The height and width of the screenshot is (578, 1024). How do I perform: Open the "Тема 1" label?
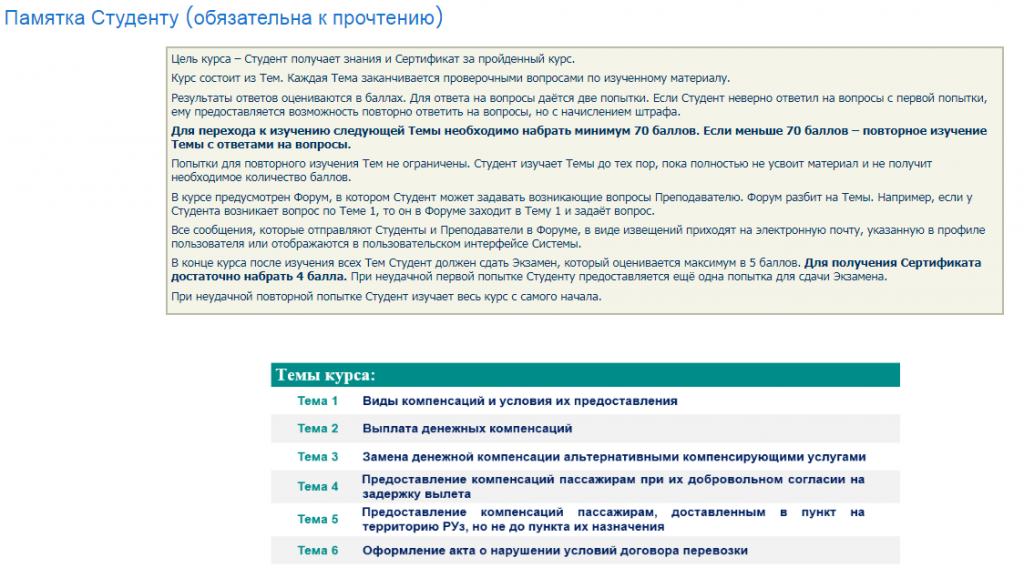click(x=318, y=401)
